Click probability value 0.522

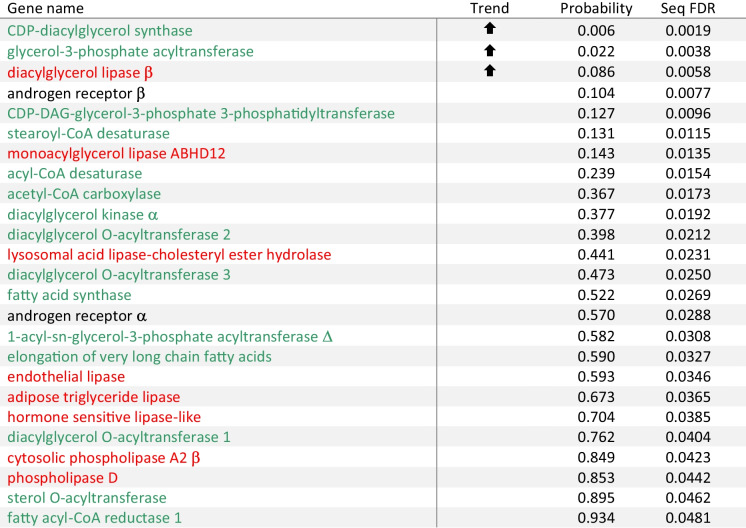[x=596, y=295]
